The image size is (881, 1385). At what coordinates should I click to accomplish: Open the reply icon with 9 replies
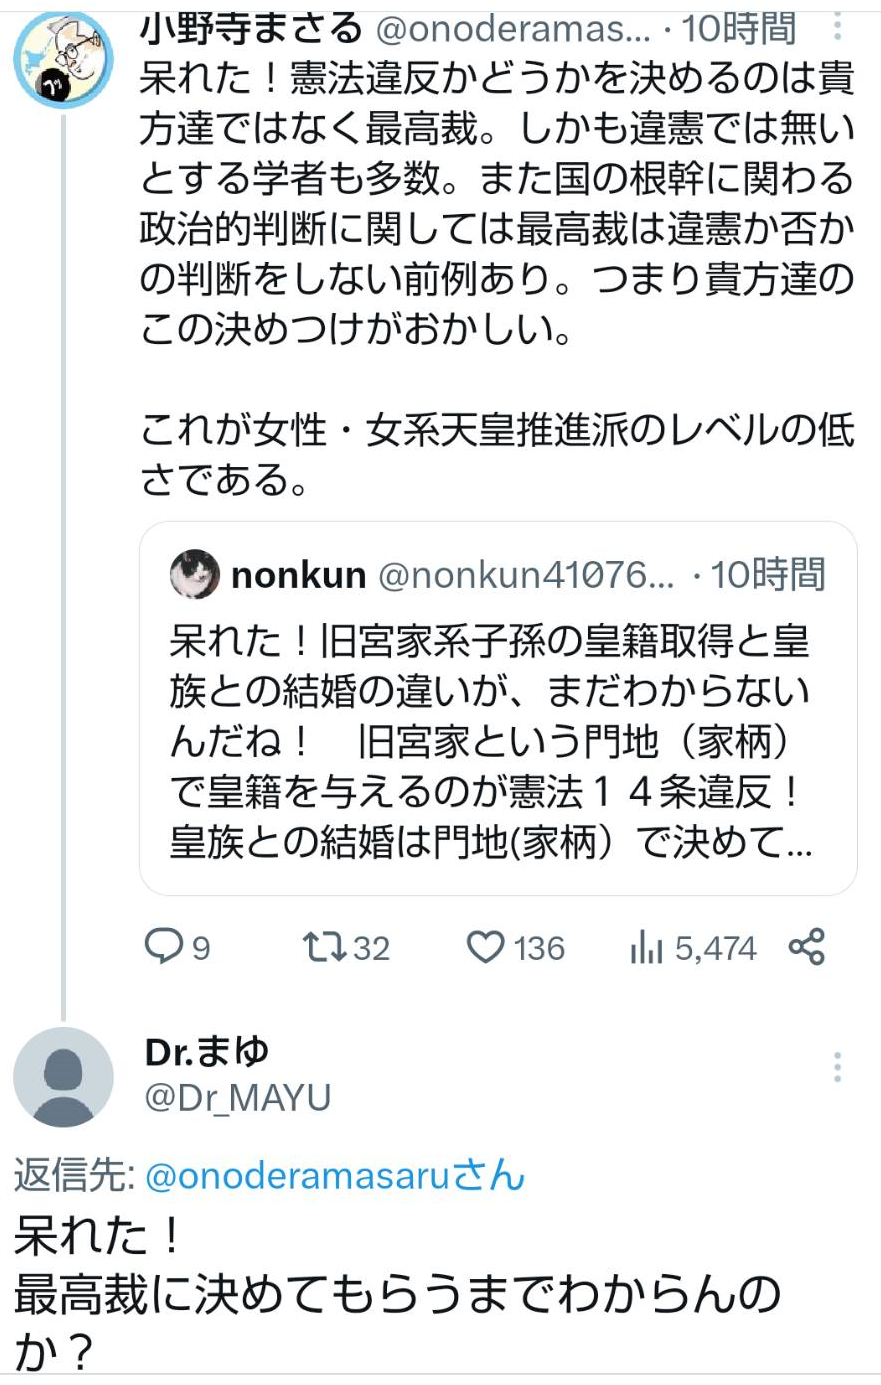click(162, 946)
